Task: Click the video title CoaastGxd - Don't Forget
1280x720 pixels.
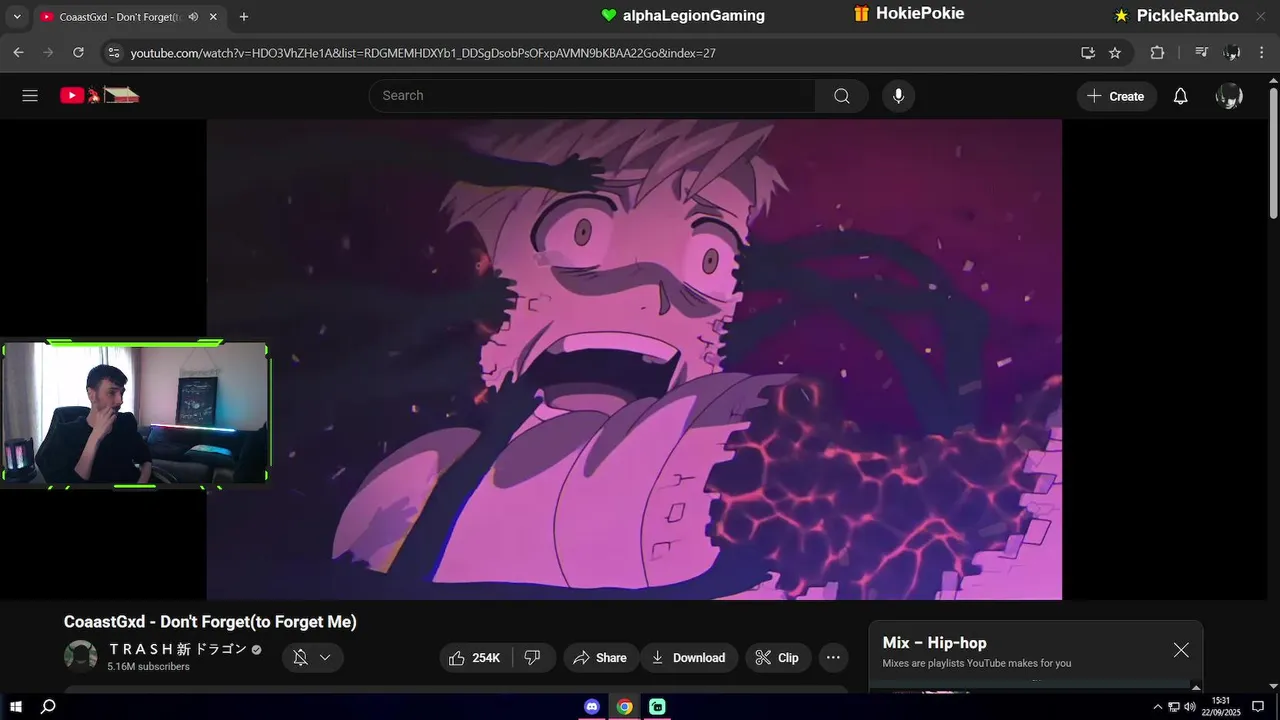Action: tap(210, 622)
